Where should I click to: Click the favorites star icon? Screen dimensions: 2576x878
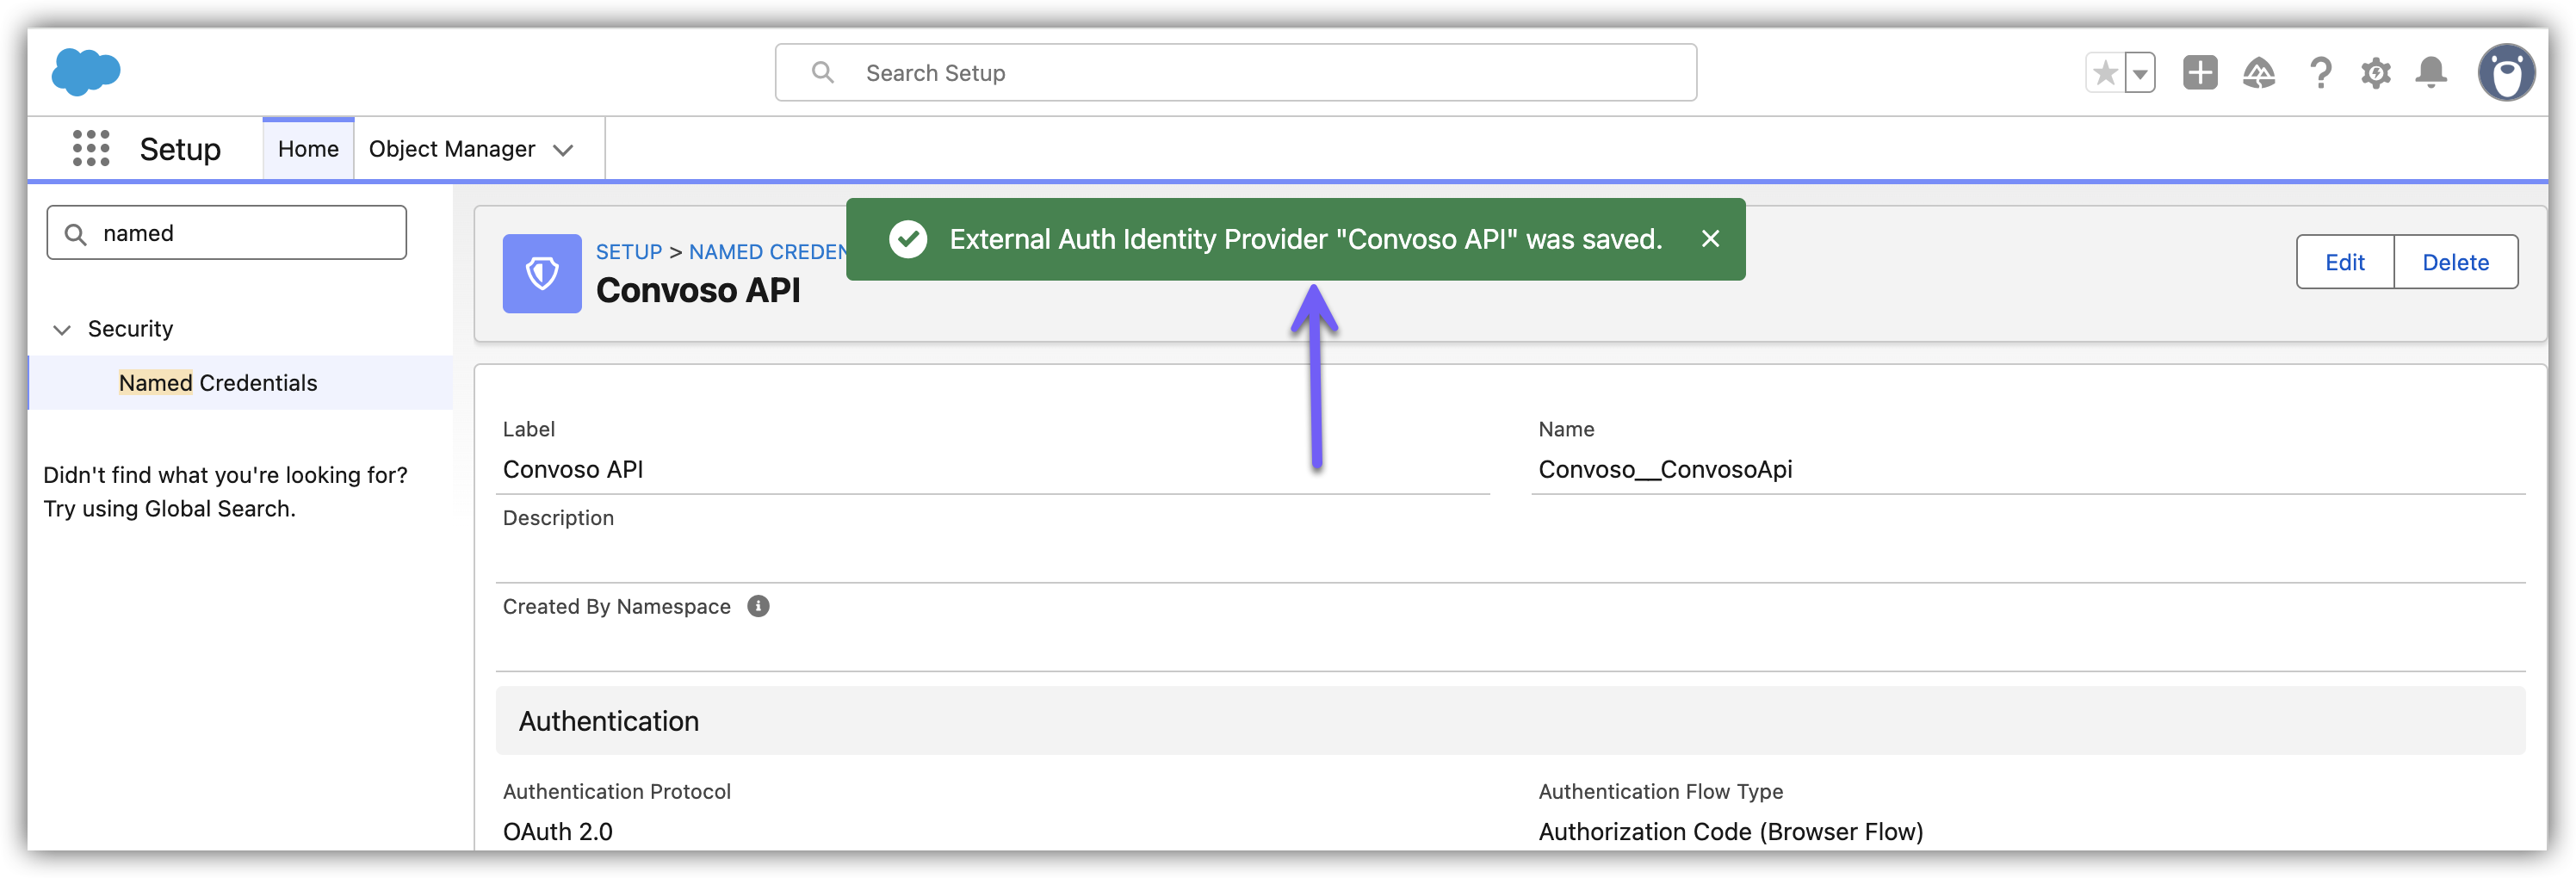pyautogui.click(x=2105, y=73)
